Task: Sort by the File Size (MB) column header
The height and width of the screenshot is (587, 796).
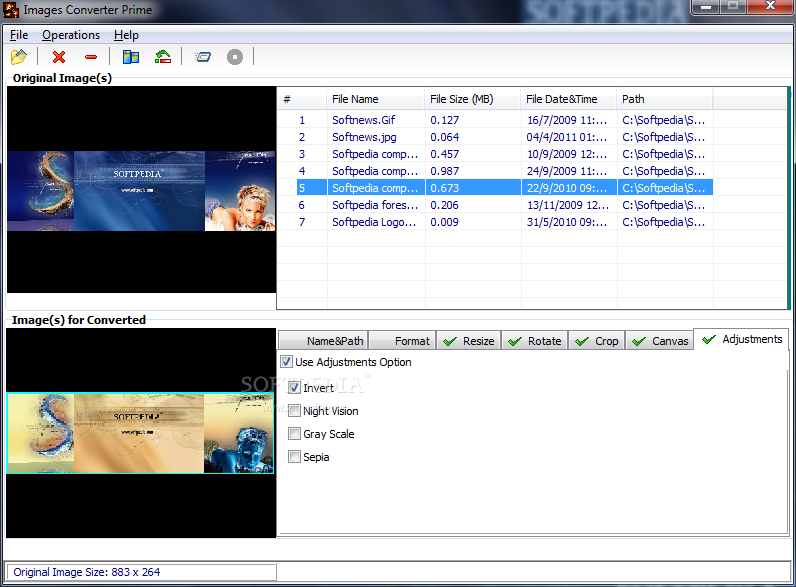Action: click(473, 99)
